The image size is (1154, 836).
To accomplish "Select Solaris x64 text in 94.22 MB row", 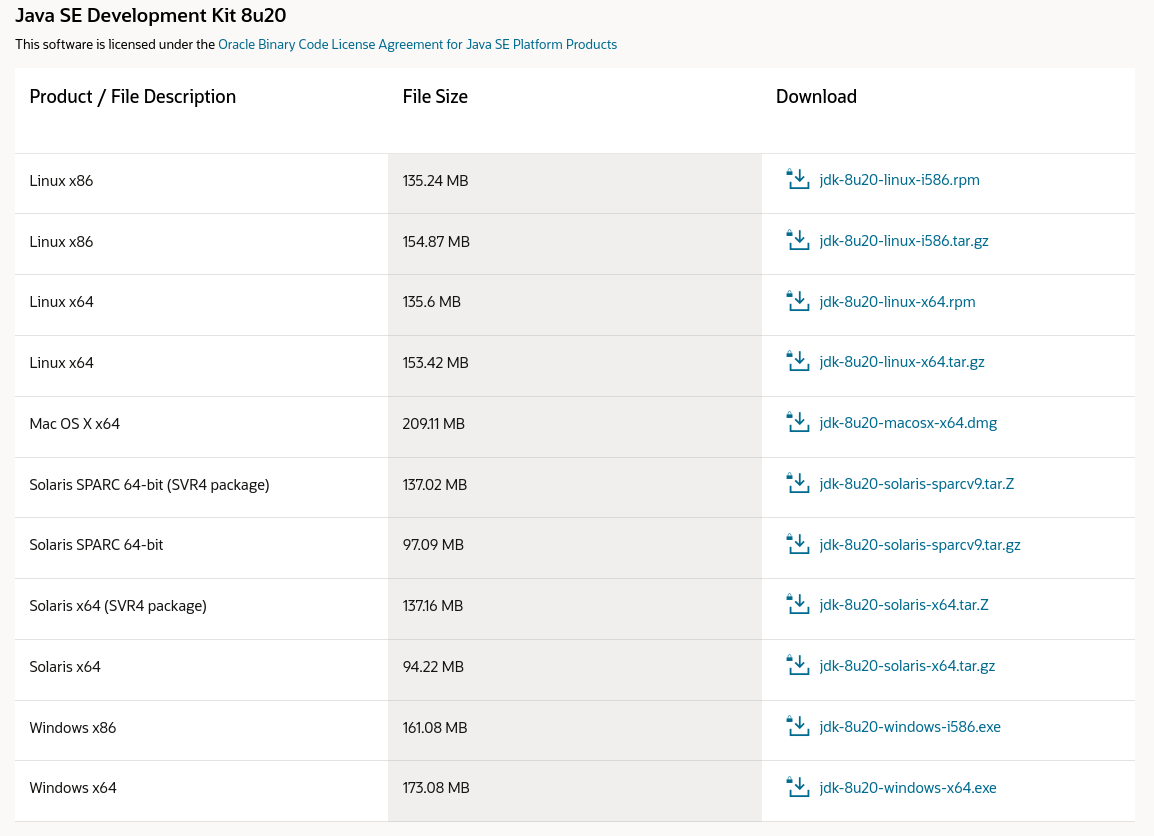I will click(65, 667).
